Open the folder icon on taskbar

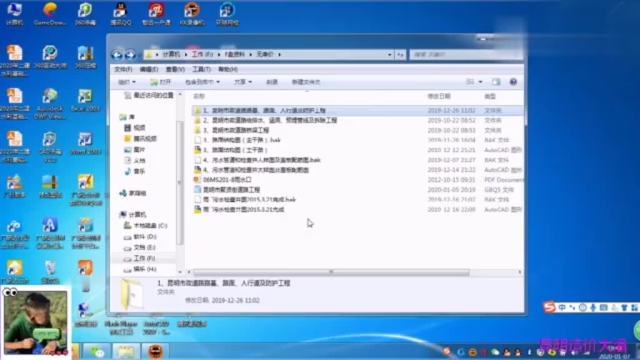click(x=126, y=351)
